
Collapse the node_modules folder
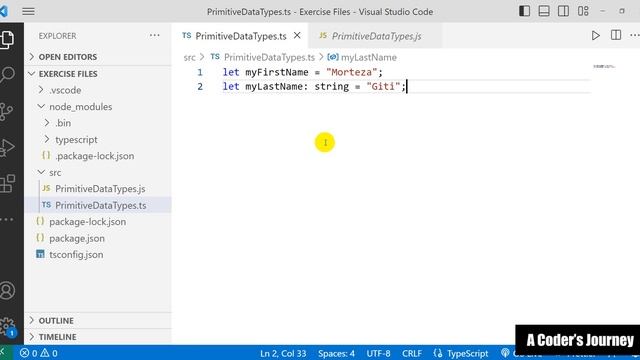[98, 107]
